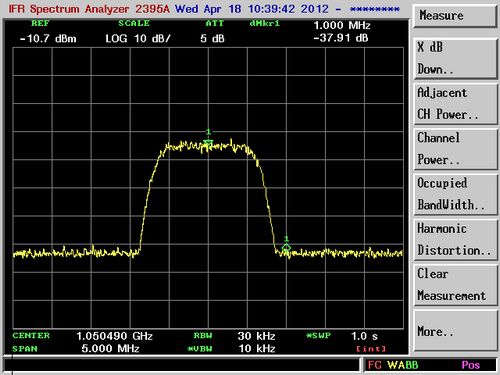Select Occupied BandWidth measurement
Image resolution: width=500 pixels, height=375 pixels.
455,194
